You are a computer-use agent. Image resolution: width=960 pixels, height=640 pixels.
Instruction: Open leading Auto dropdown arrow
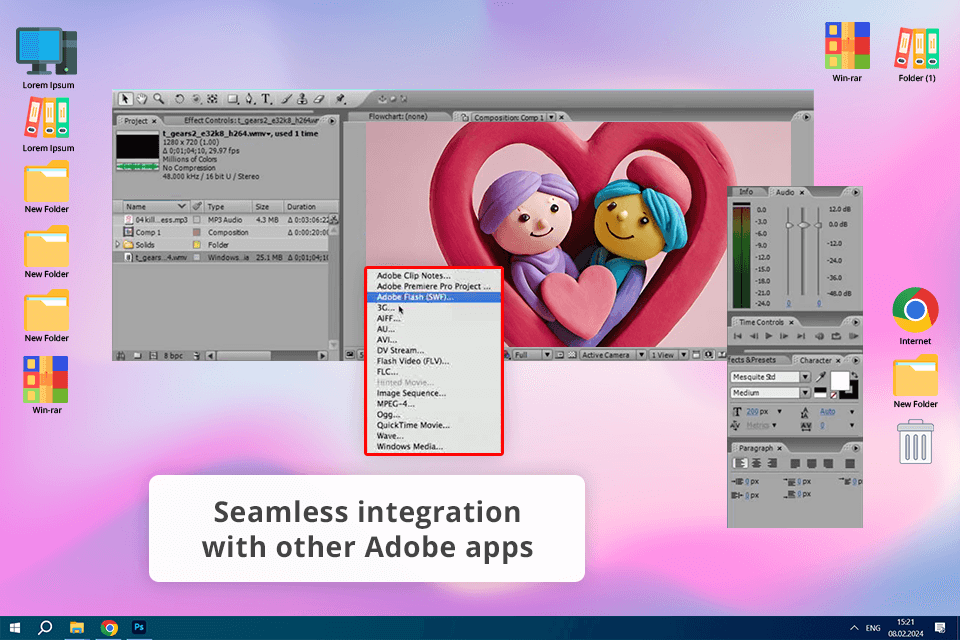(852, 412)
